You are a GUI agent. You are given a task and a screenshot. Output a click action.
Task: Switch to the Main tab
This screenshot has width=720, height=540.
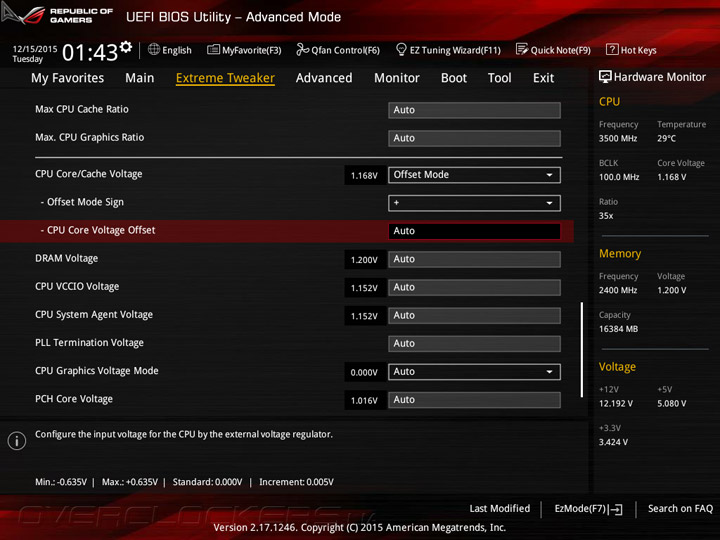140,78
